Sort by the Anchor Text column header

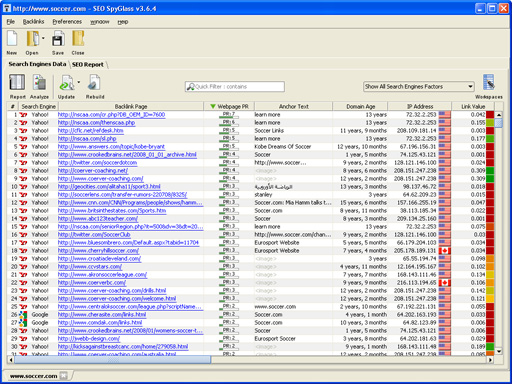294,106
